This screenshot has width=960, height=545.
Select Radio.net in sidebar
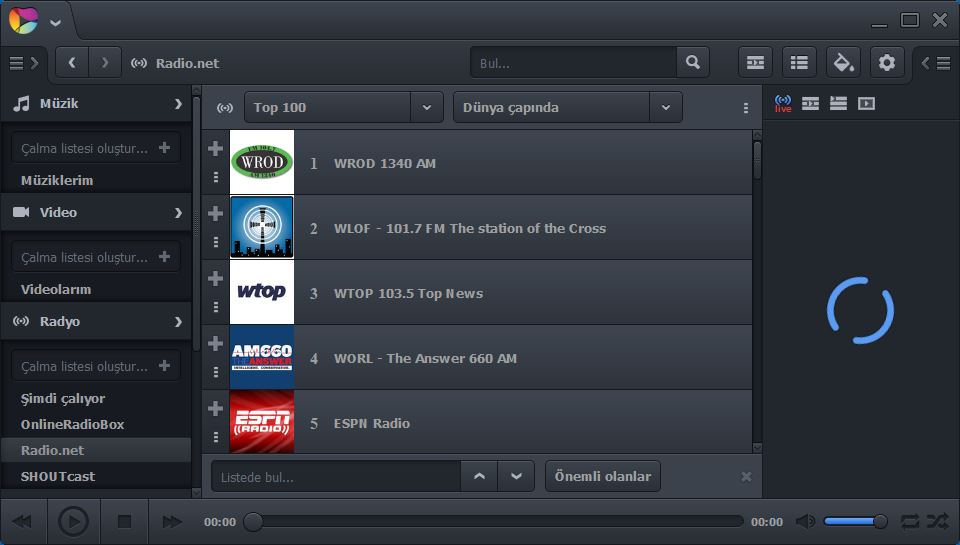tap(96, 450)
